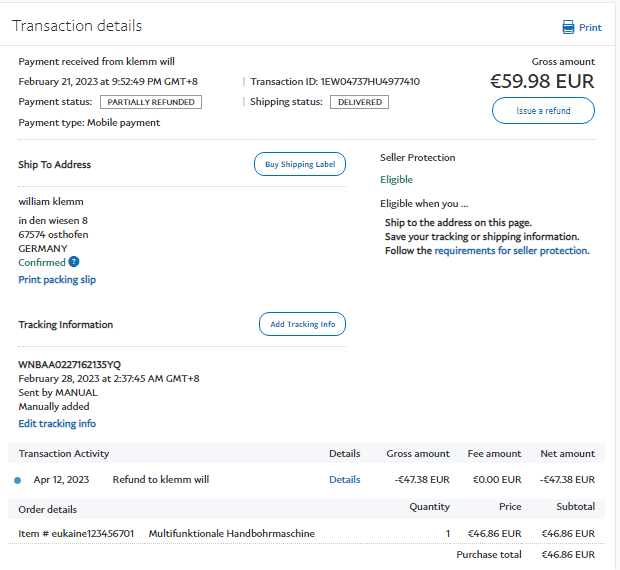Click the Print text link
620x570 pixels.
(590, 28)
